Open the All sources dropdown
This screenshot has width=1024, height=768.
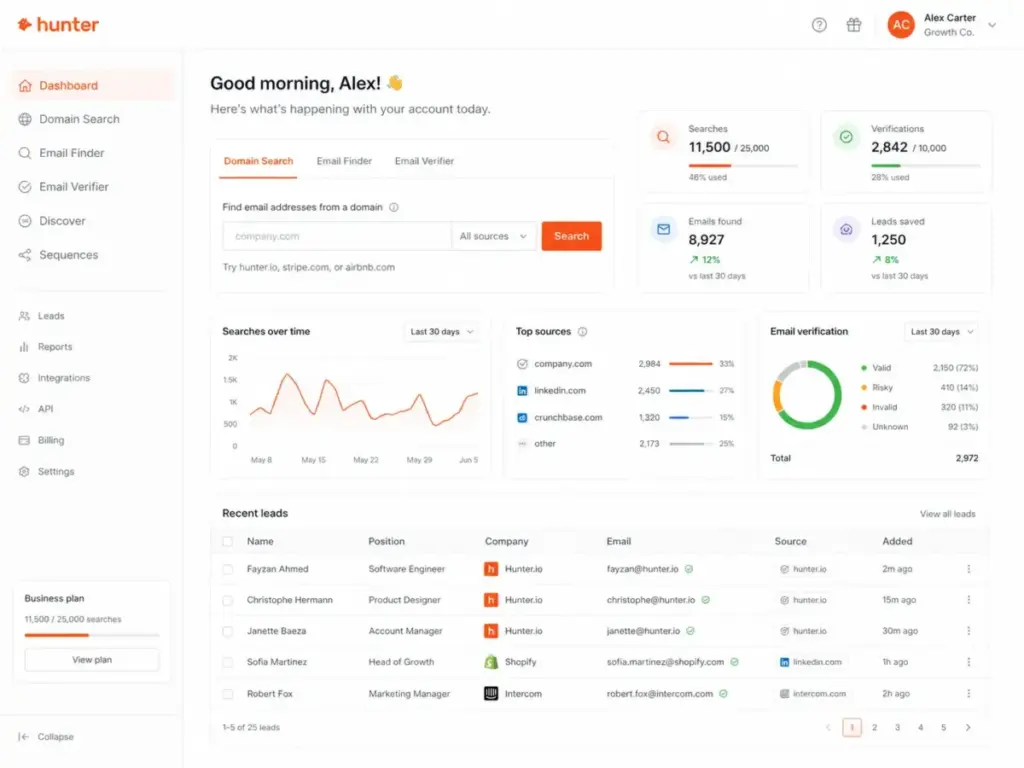pos(493,236)
